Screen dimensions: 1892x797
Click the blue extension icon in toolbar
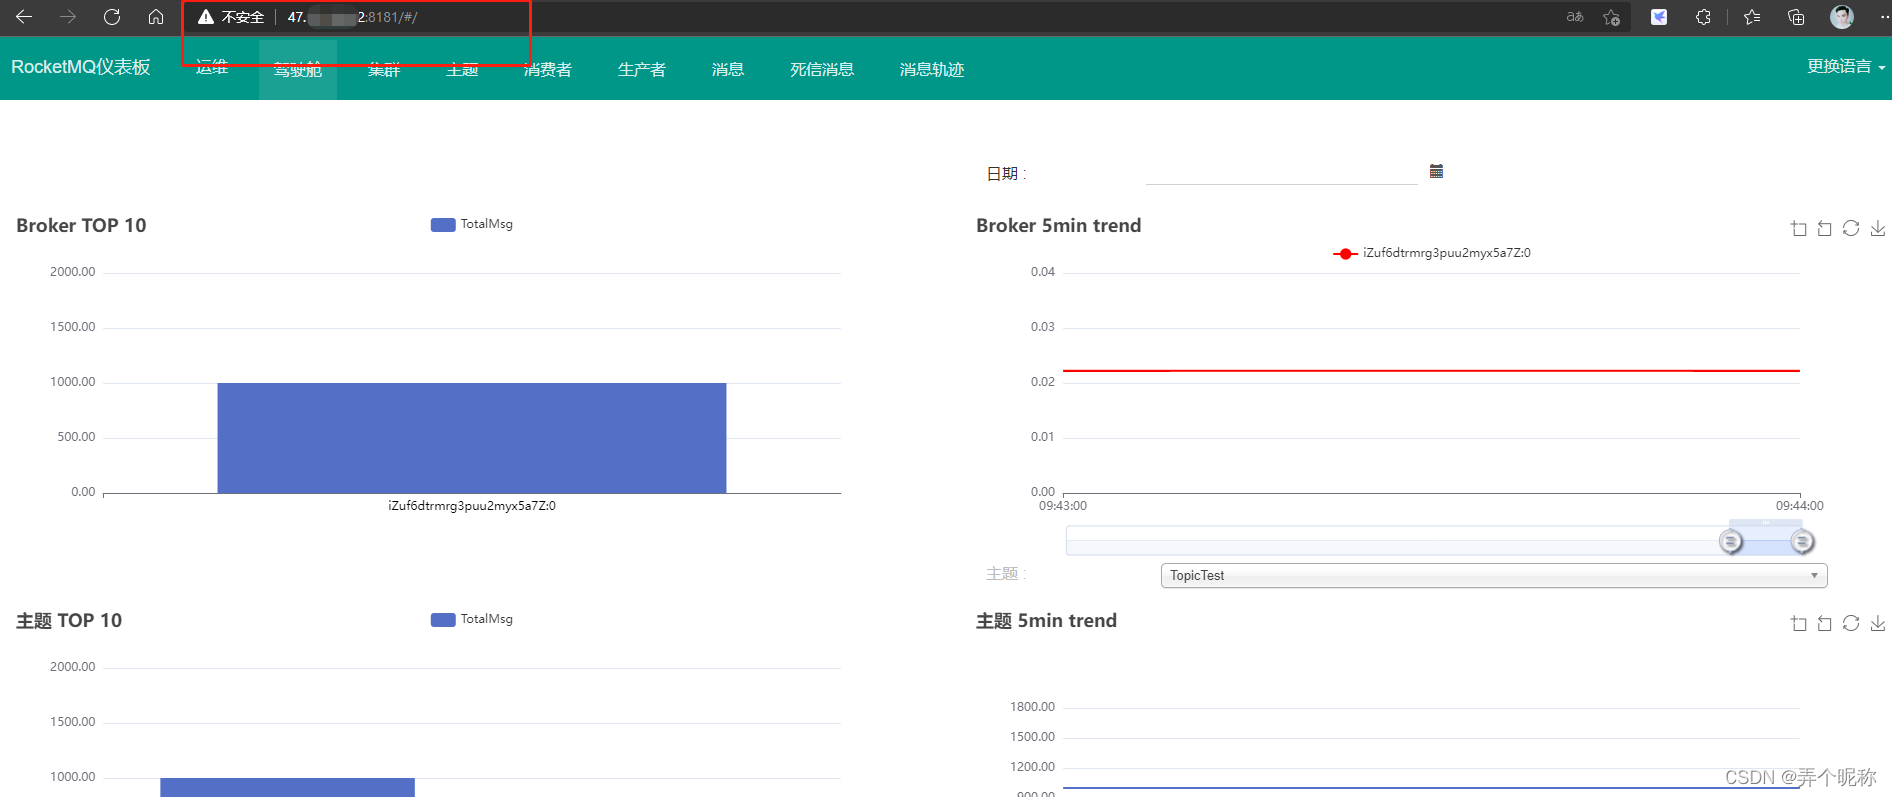[1659, 17]
